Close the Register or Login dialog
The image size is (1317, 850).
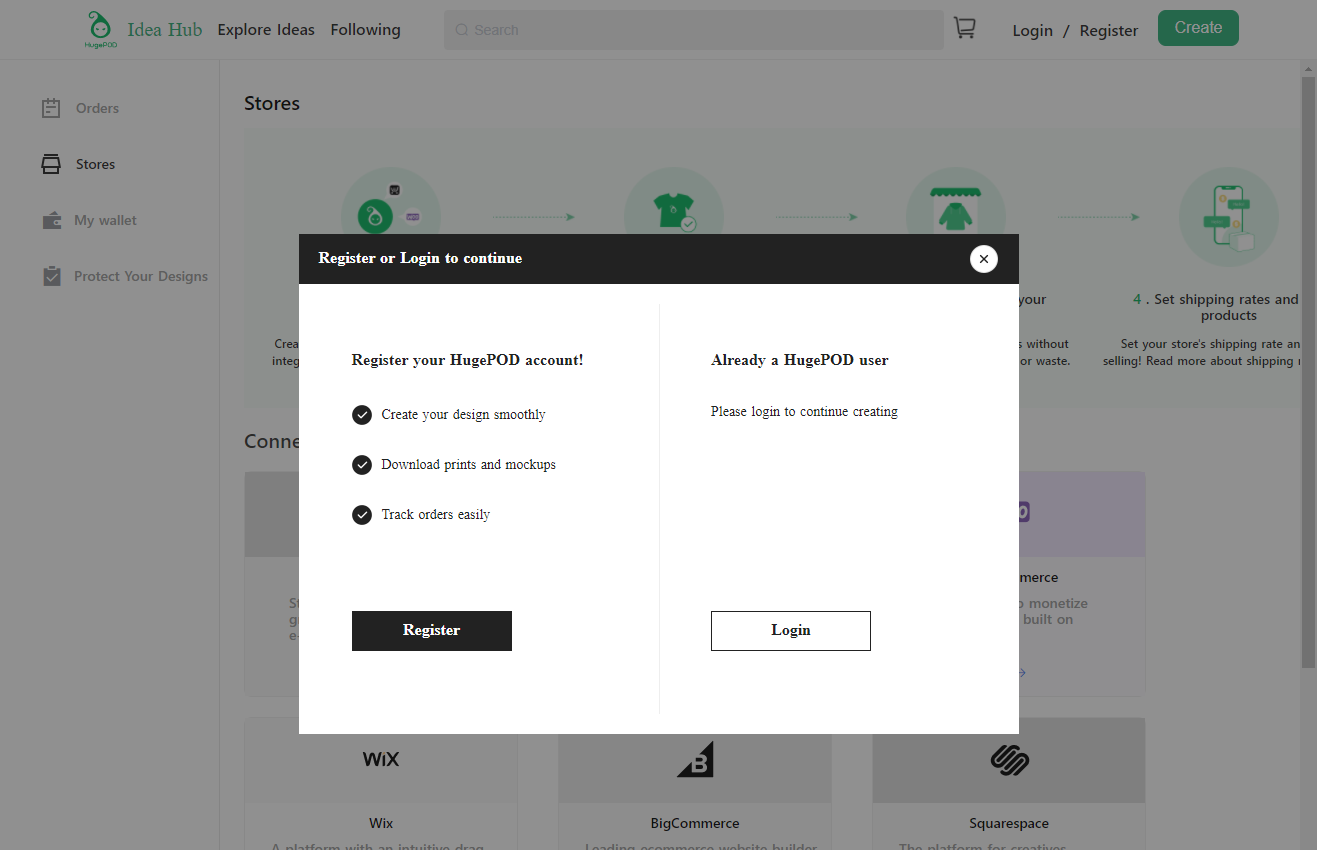point(984,259)
